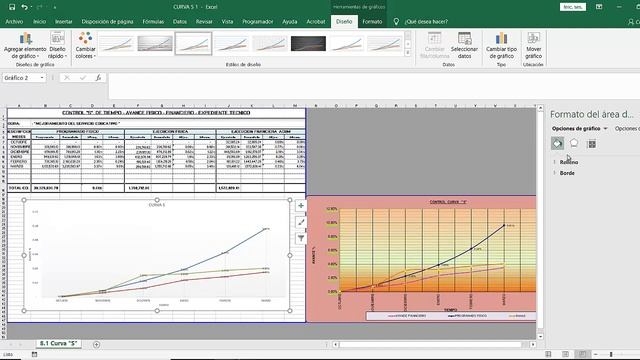This screenshot has width=640, height=360.
Task: Click the insert function fx icon
Action: point(98,78)
